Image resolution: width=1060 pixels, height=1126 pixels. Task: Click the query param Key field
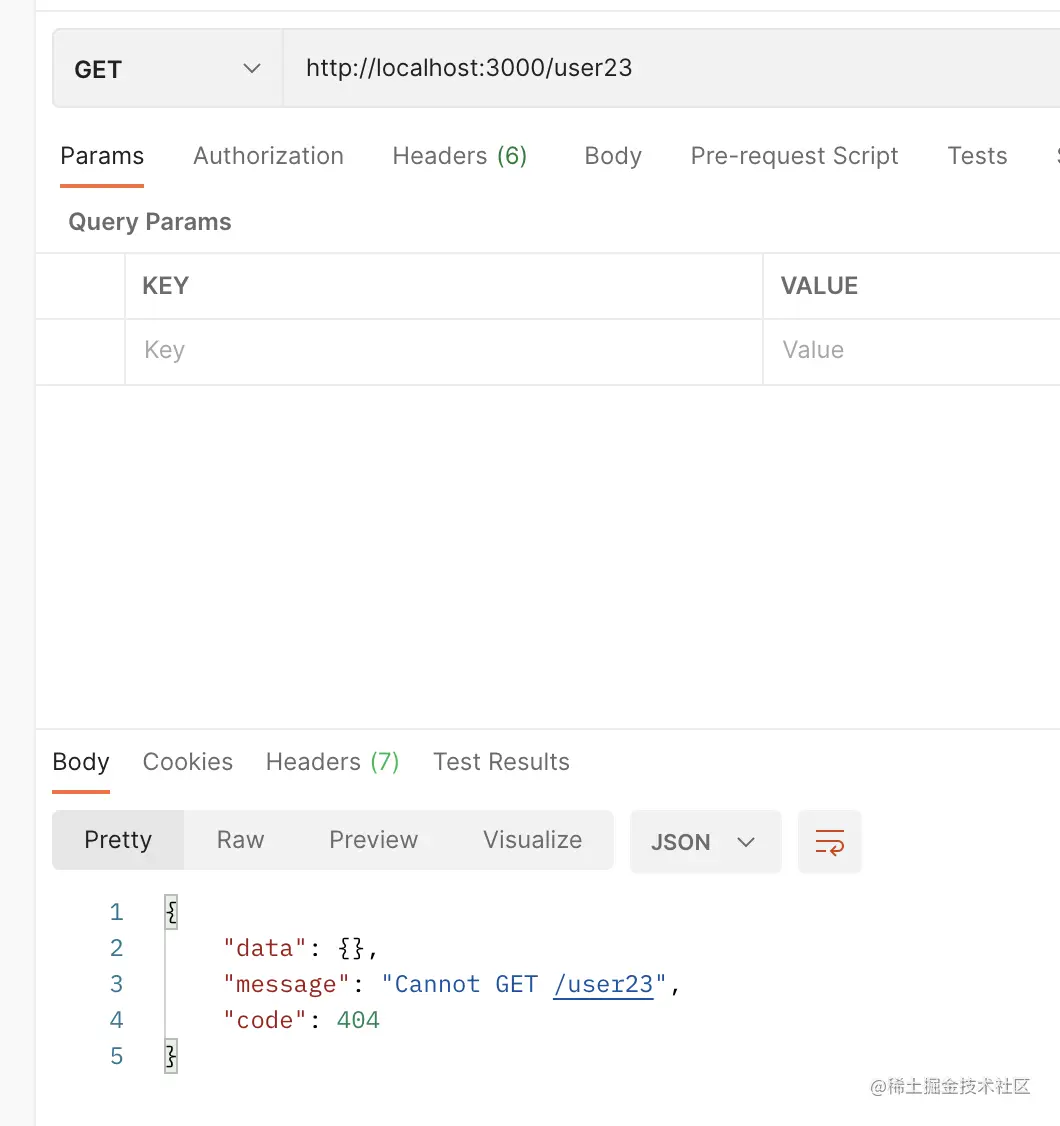click(443, 351)
